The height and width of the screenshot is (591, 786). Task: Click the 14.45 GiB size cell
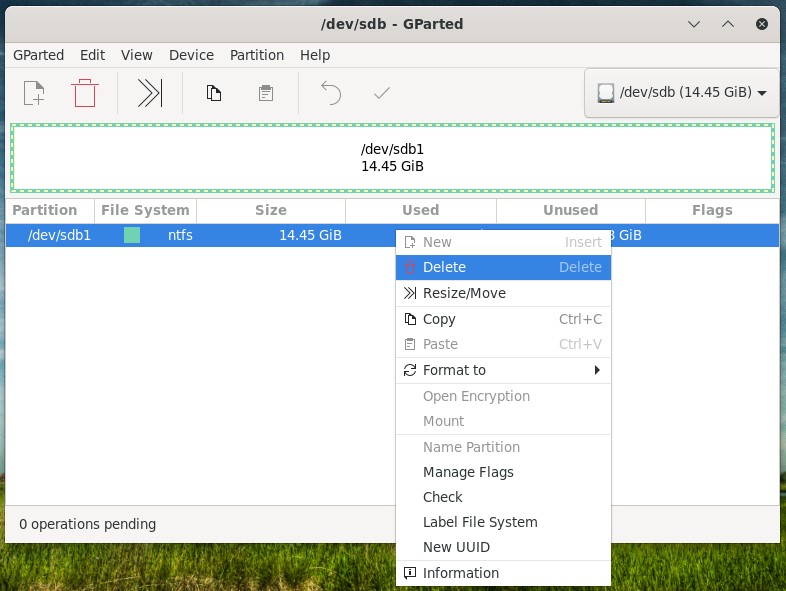[x=310, y=235]
